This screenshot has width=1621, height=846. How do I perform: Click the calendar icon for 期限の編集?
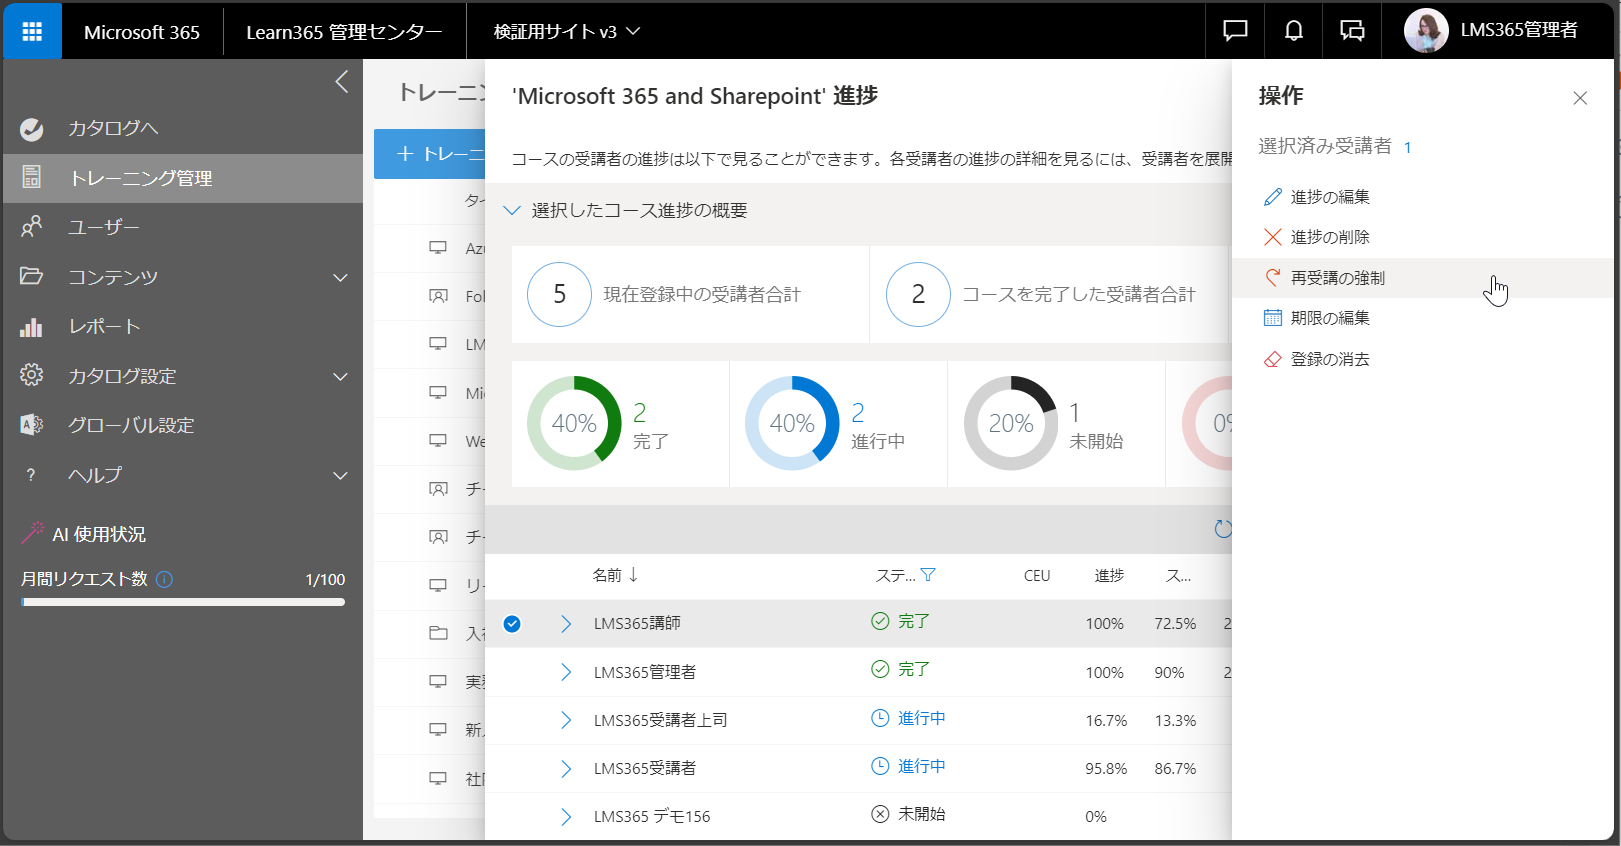click(x=1273, y=318)
